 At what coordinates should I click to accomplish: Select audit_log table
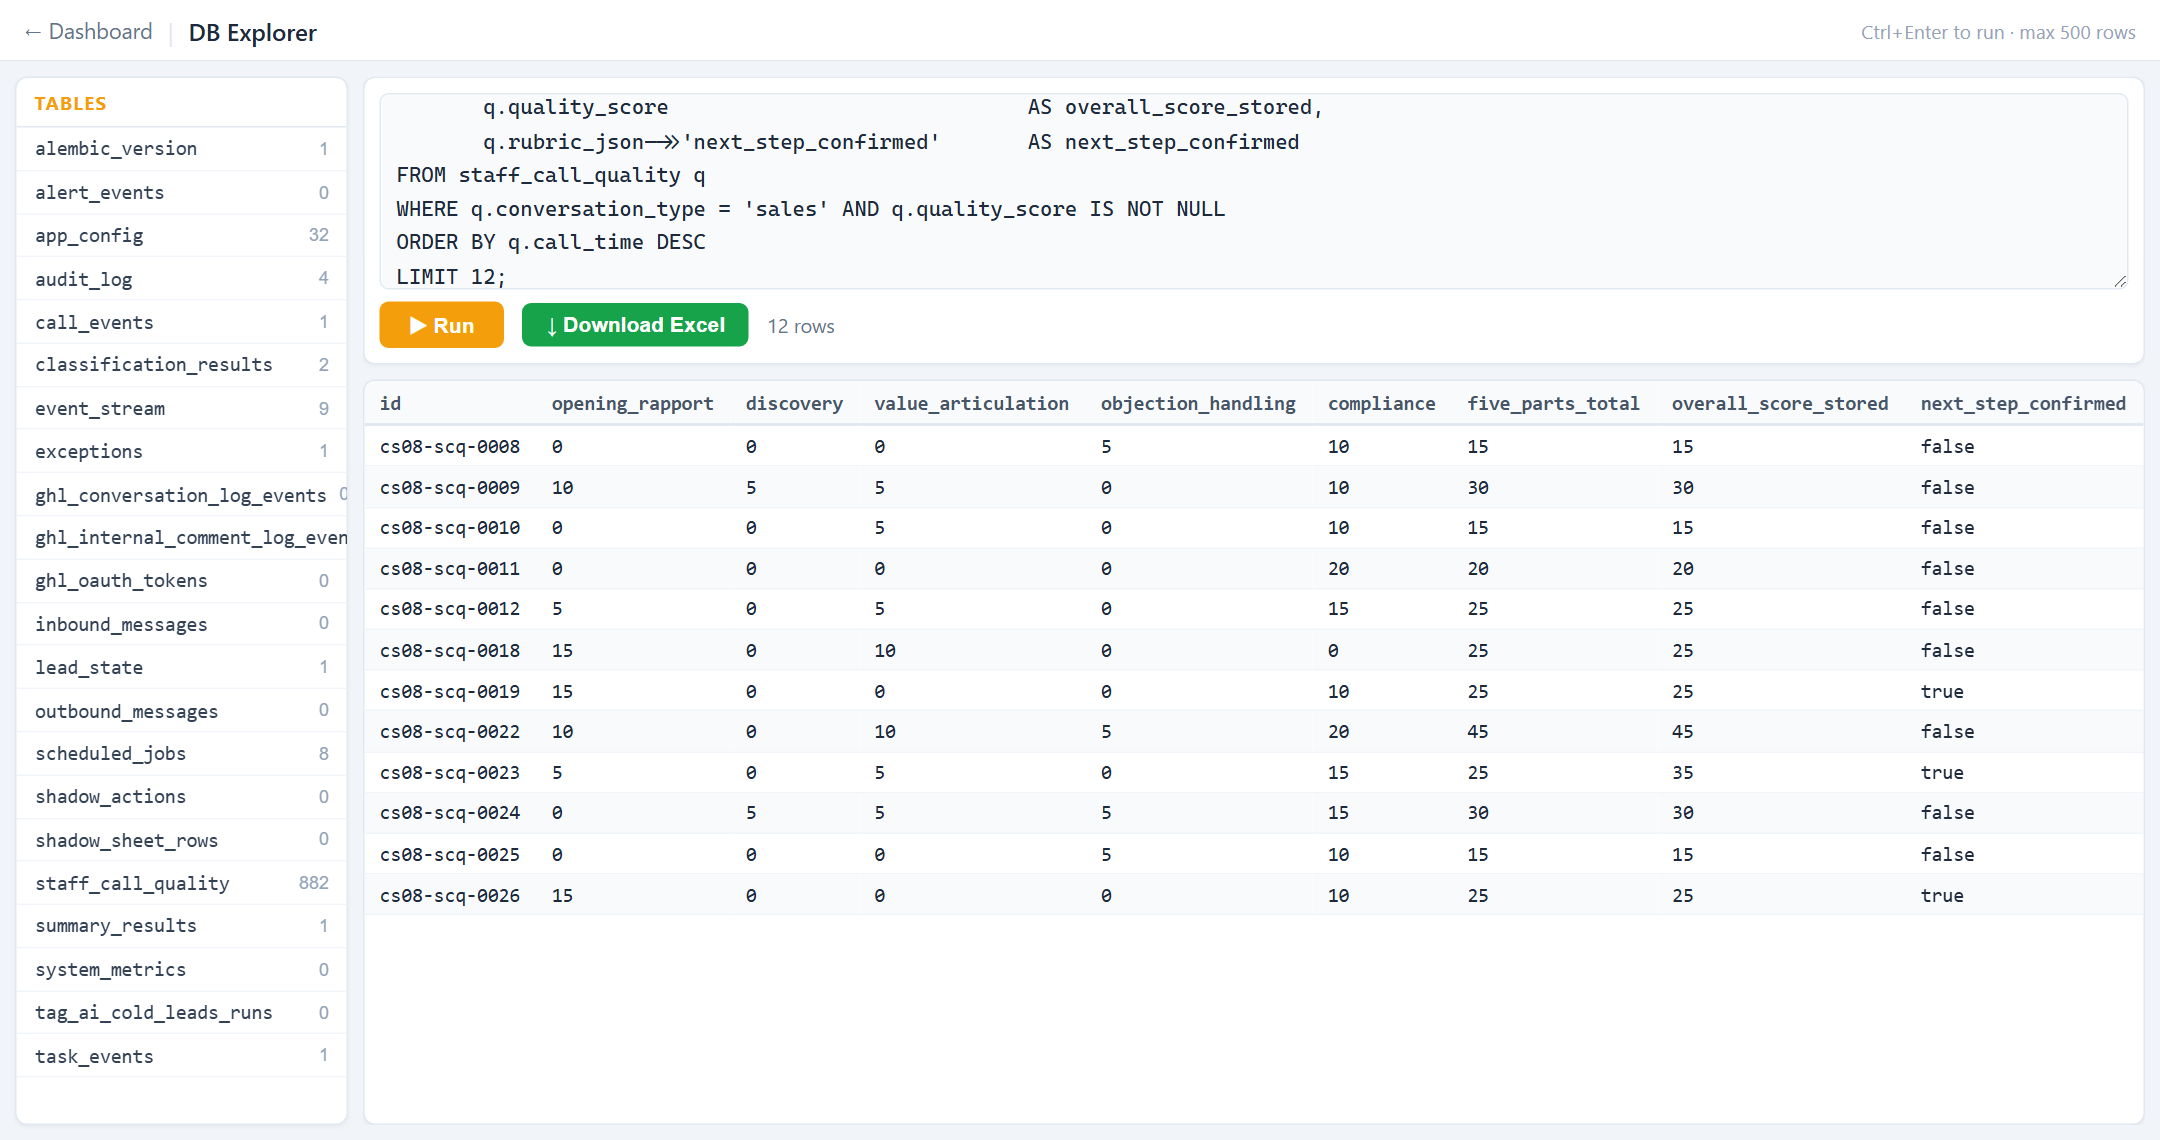tap(181, 279)
